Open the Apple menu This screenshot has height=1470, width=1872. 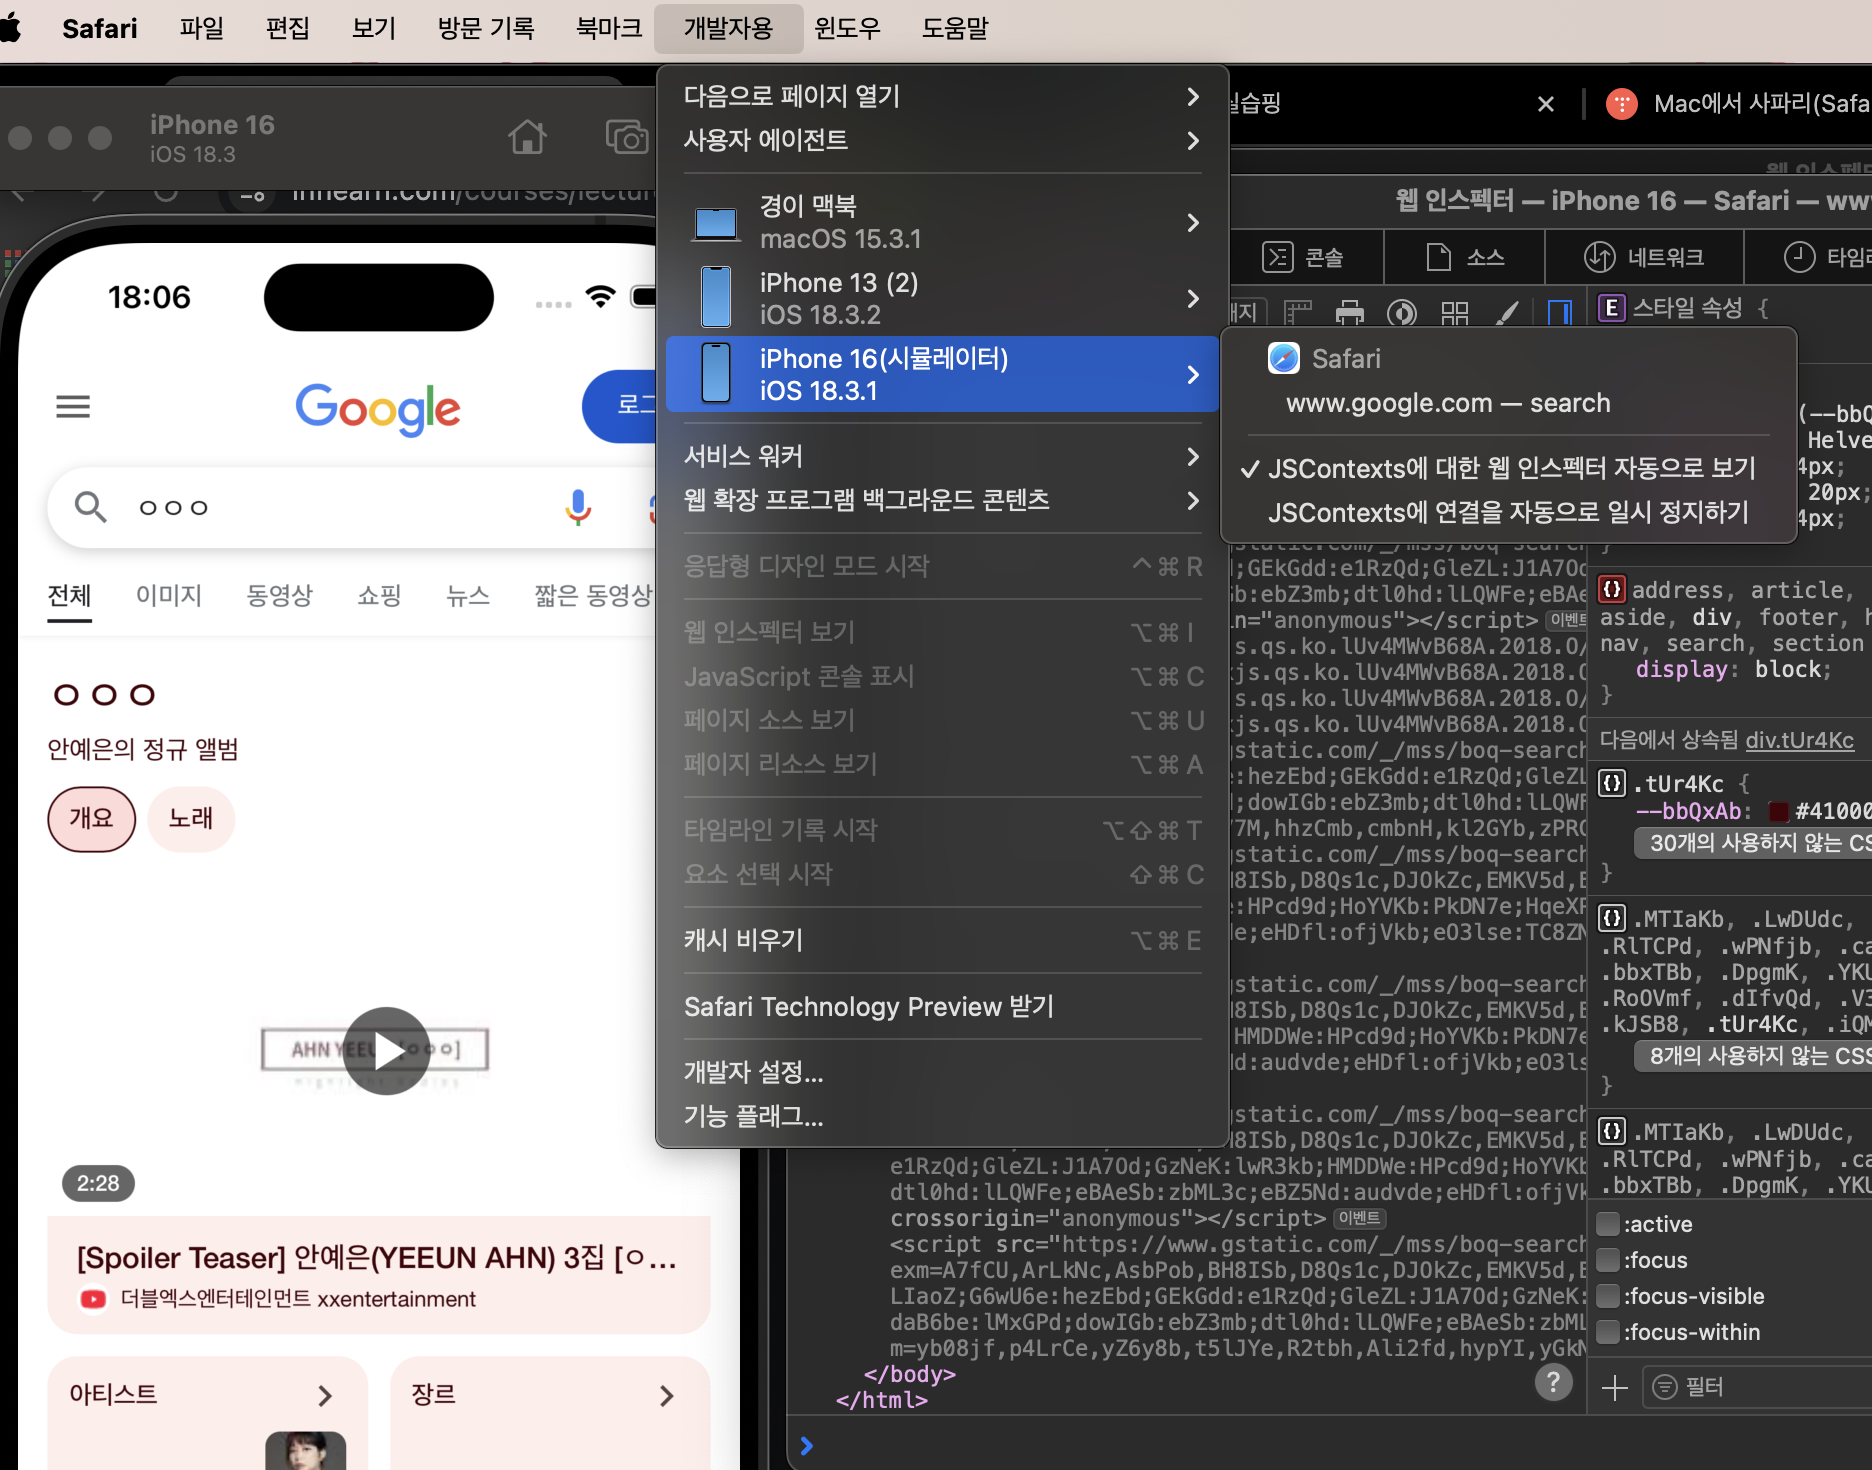10,27
